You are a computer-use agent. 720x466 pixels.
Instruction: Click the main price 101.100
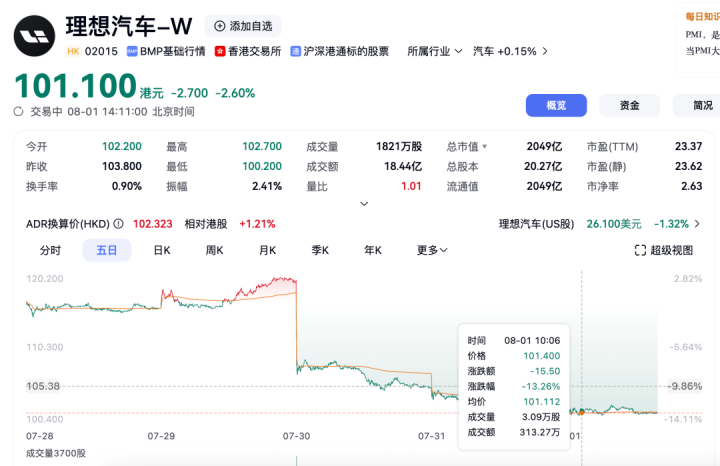(x=76, y=86)
